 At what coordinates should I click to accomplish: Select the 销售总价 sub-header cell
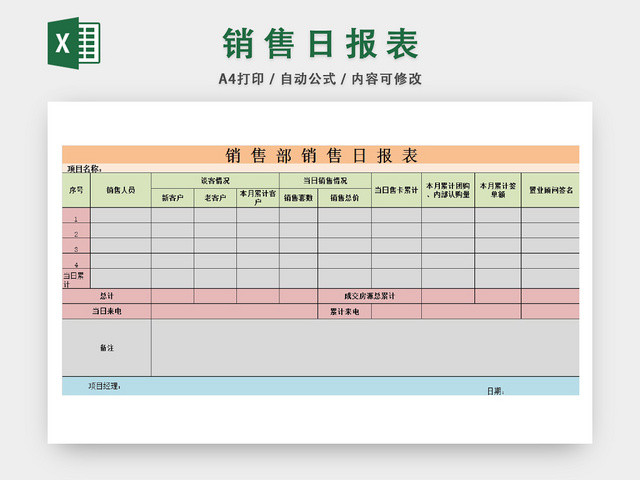(344, 198)
